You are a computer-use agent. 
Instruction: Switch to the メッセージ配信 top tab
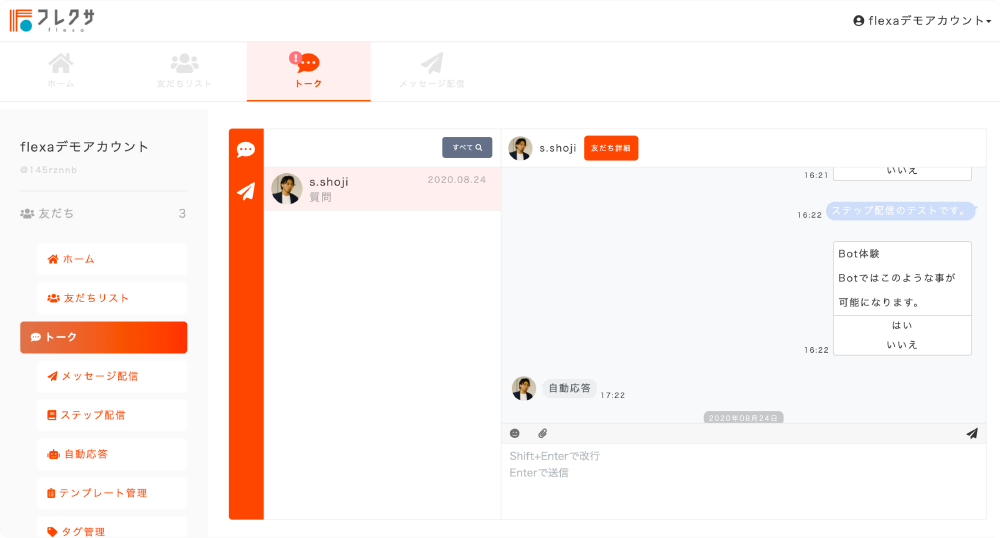point(431,71)
